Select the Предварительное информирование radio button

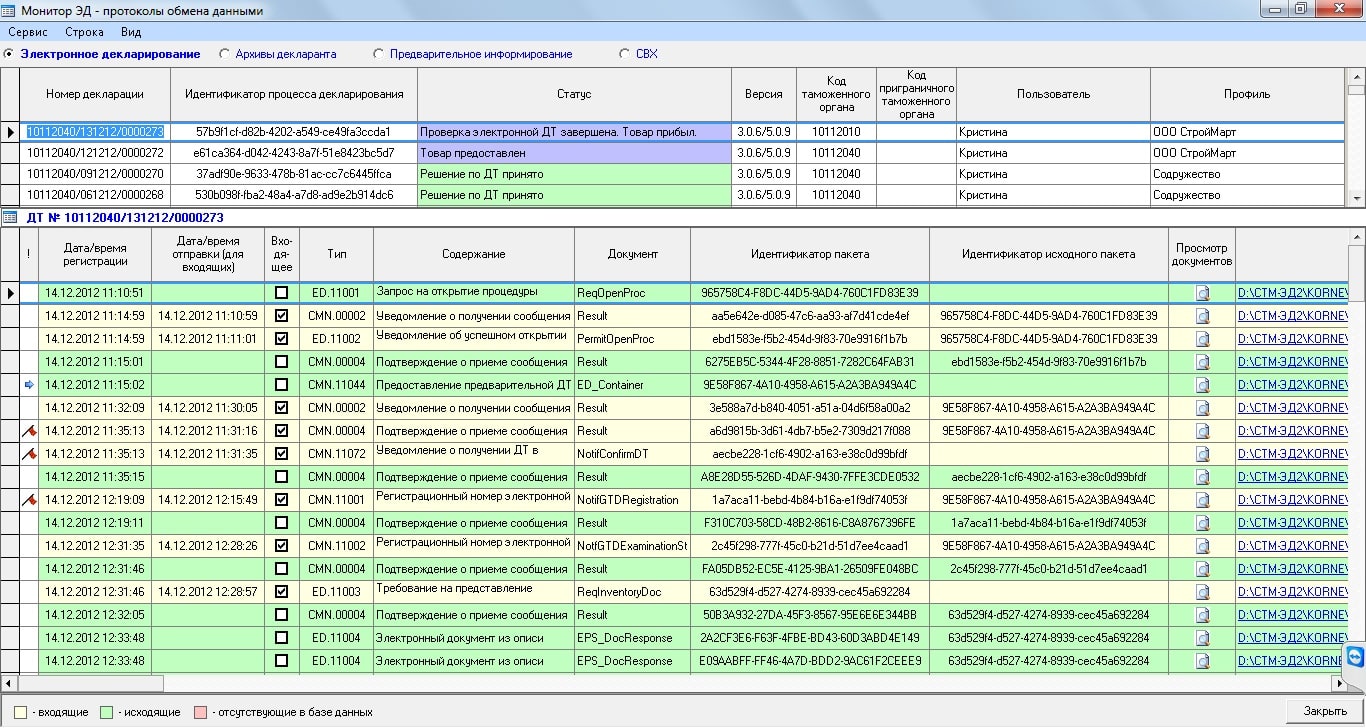click(x=378, y=54)
